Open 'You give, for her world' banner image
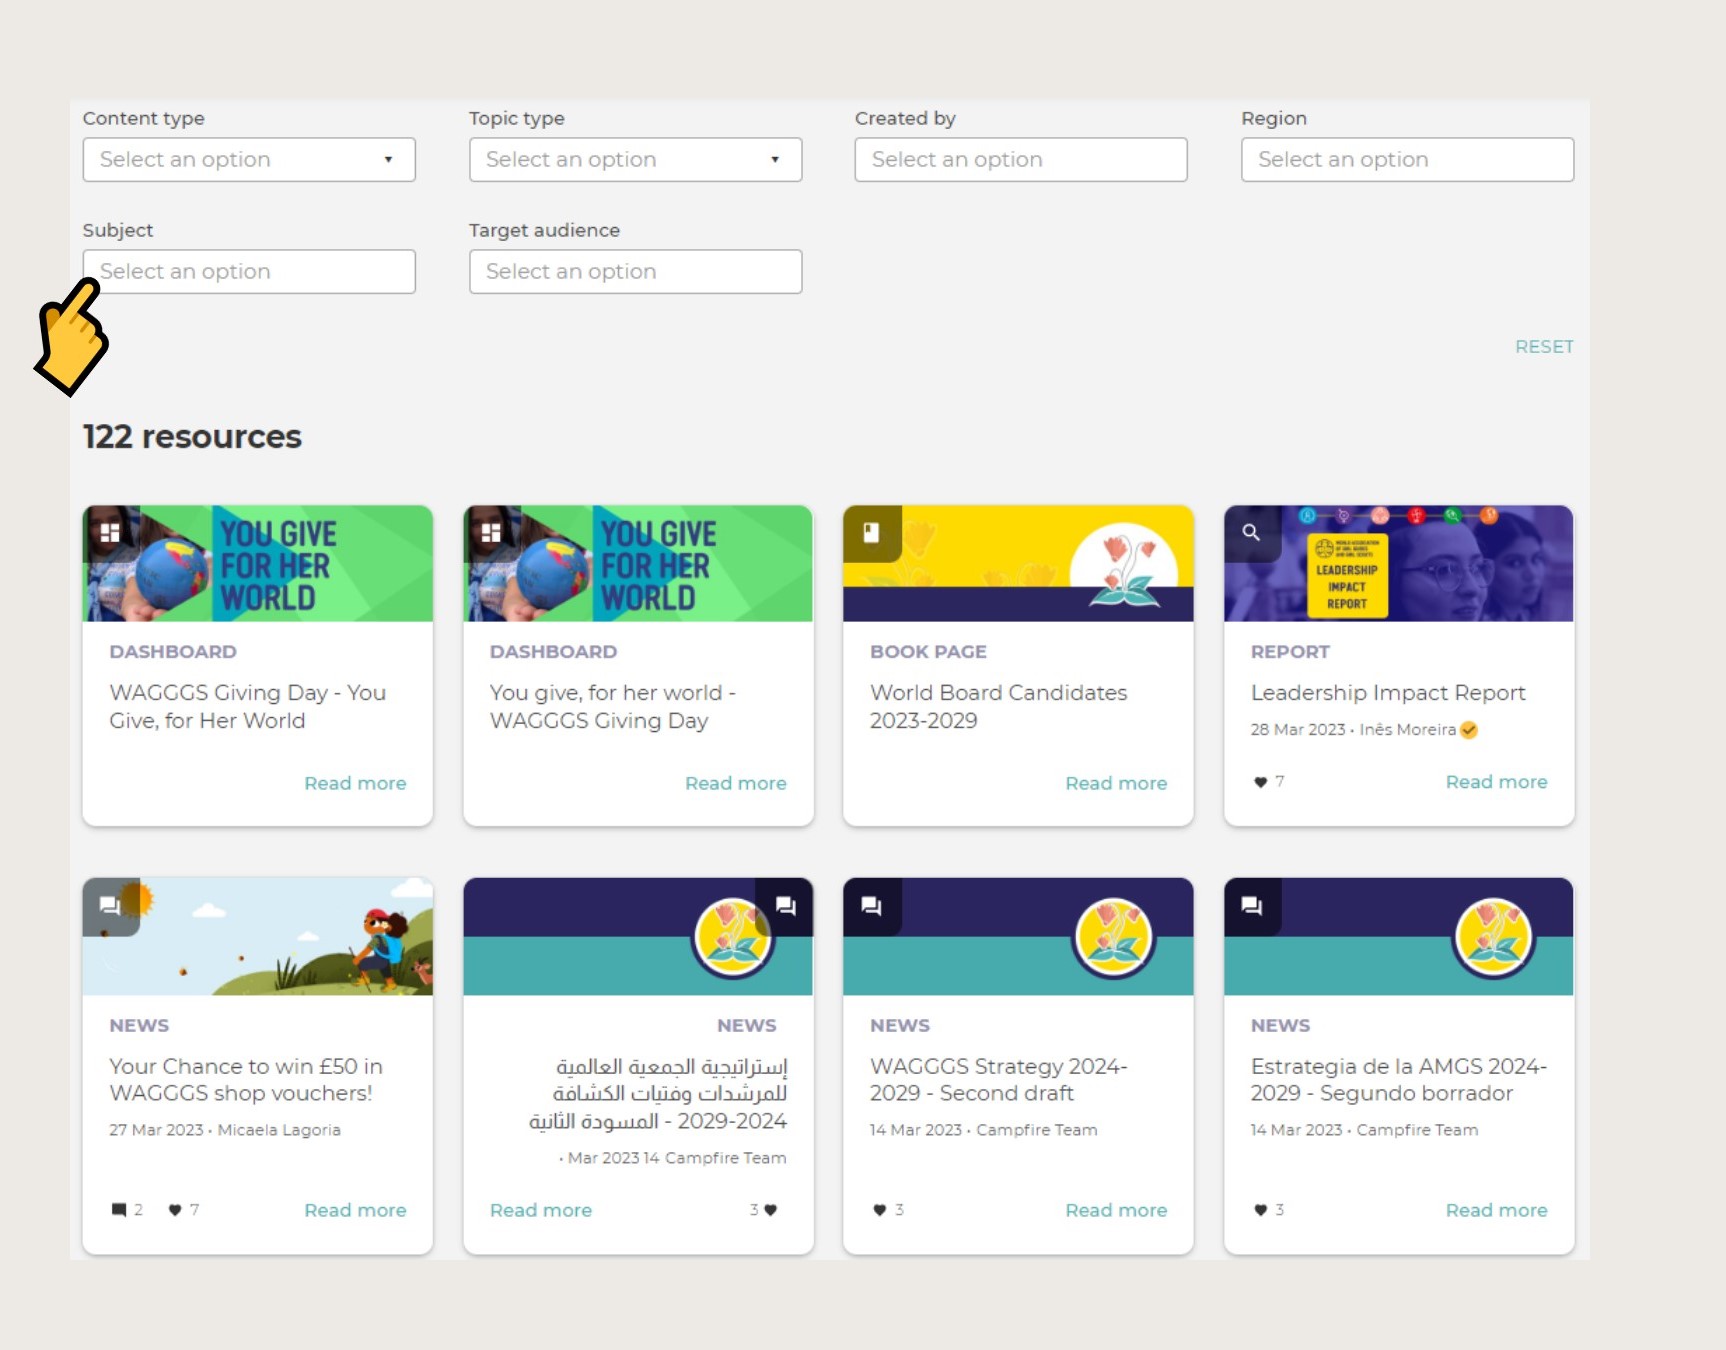This screenshot has height=1350, width=1726. coord(638,564)
